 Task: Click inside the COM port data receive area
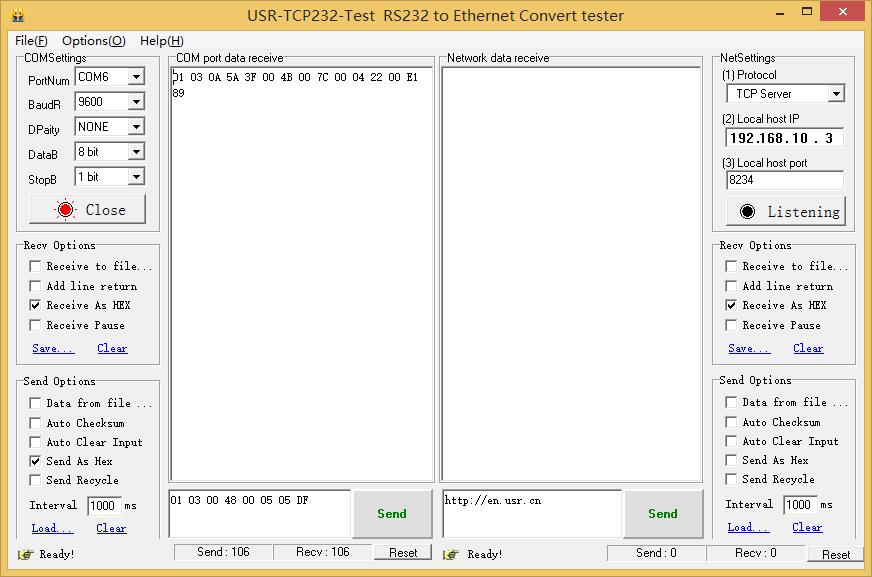click(301, 274)
